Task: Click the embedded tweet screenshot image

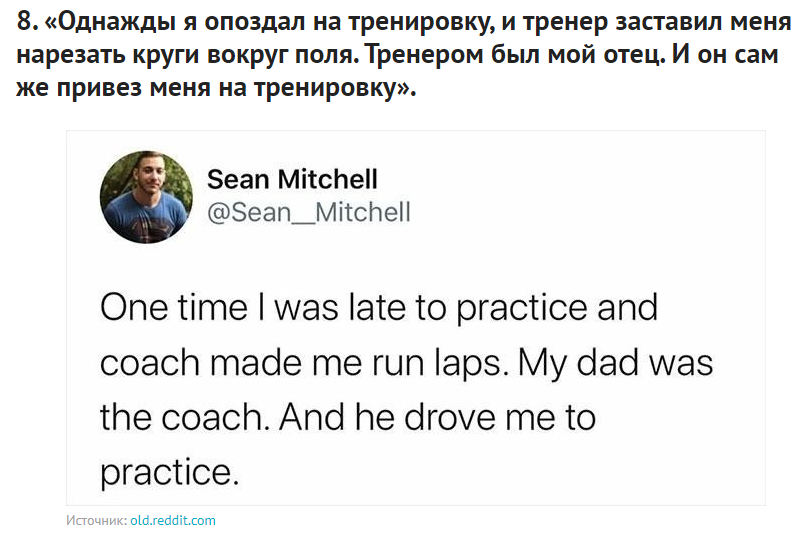Action: coord(416,318)
